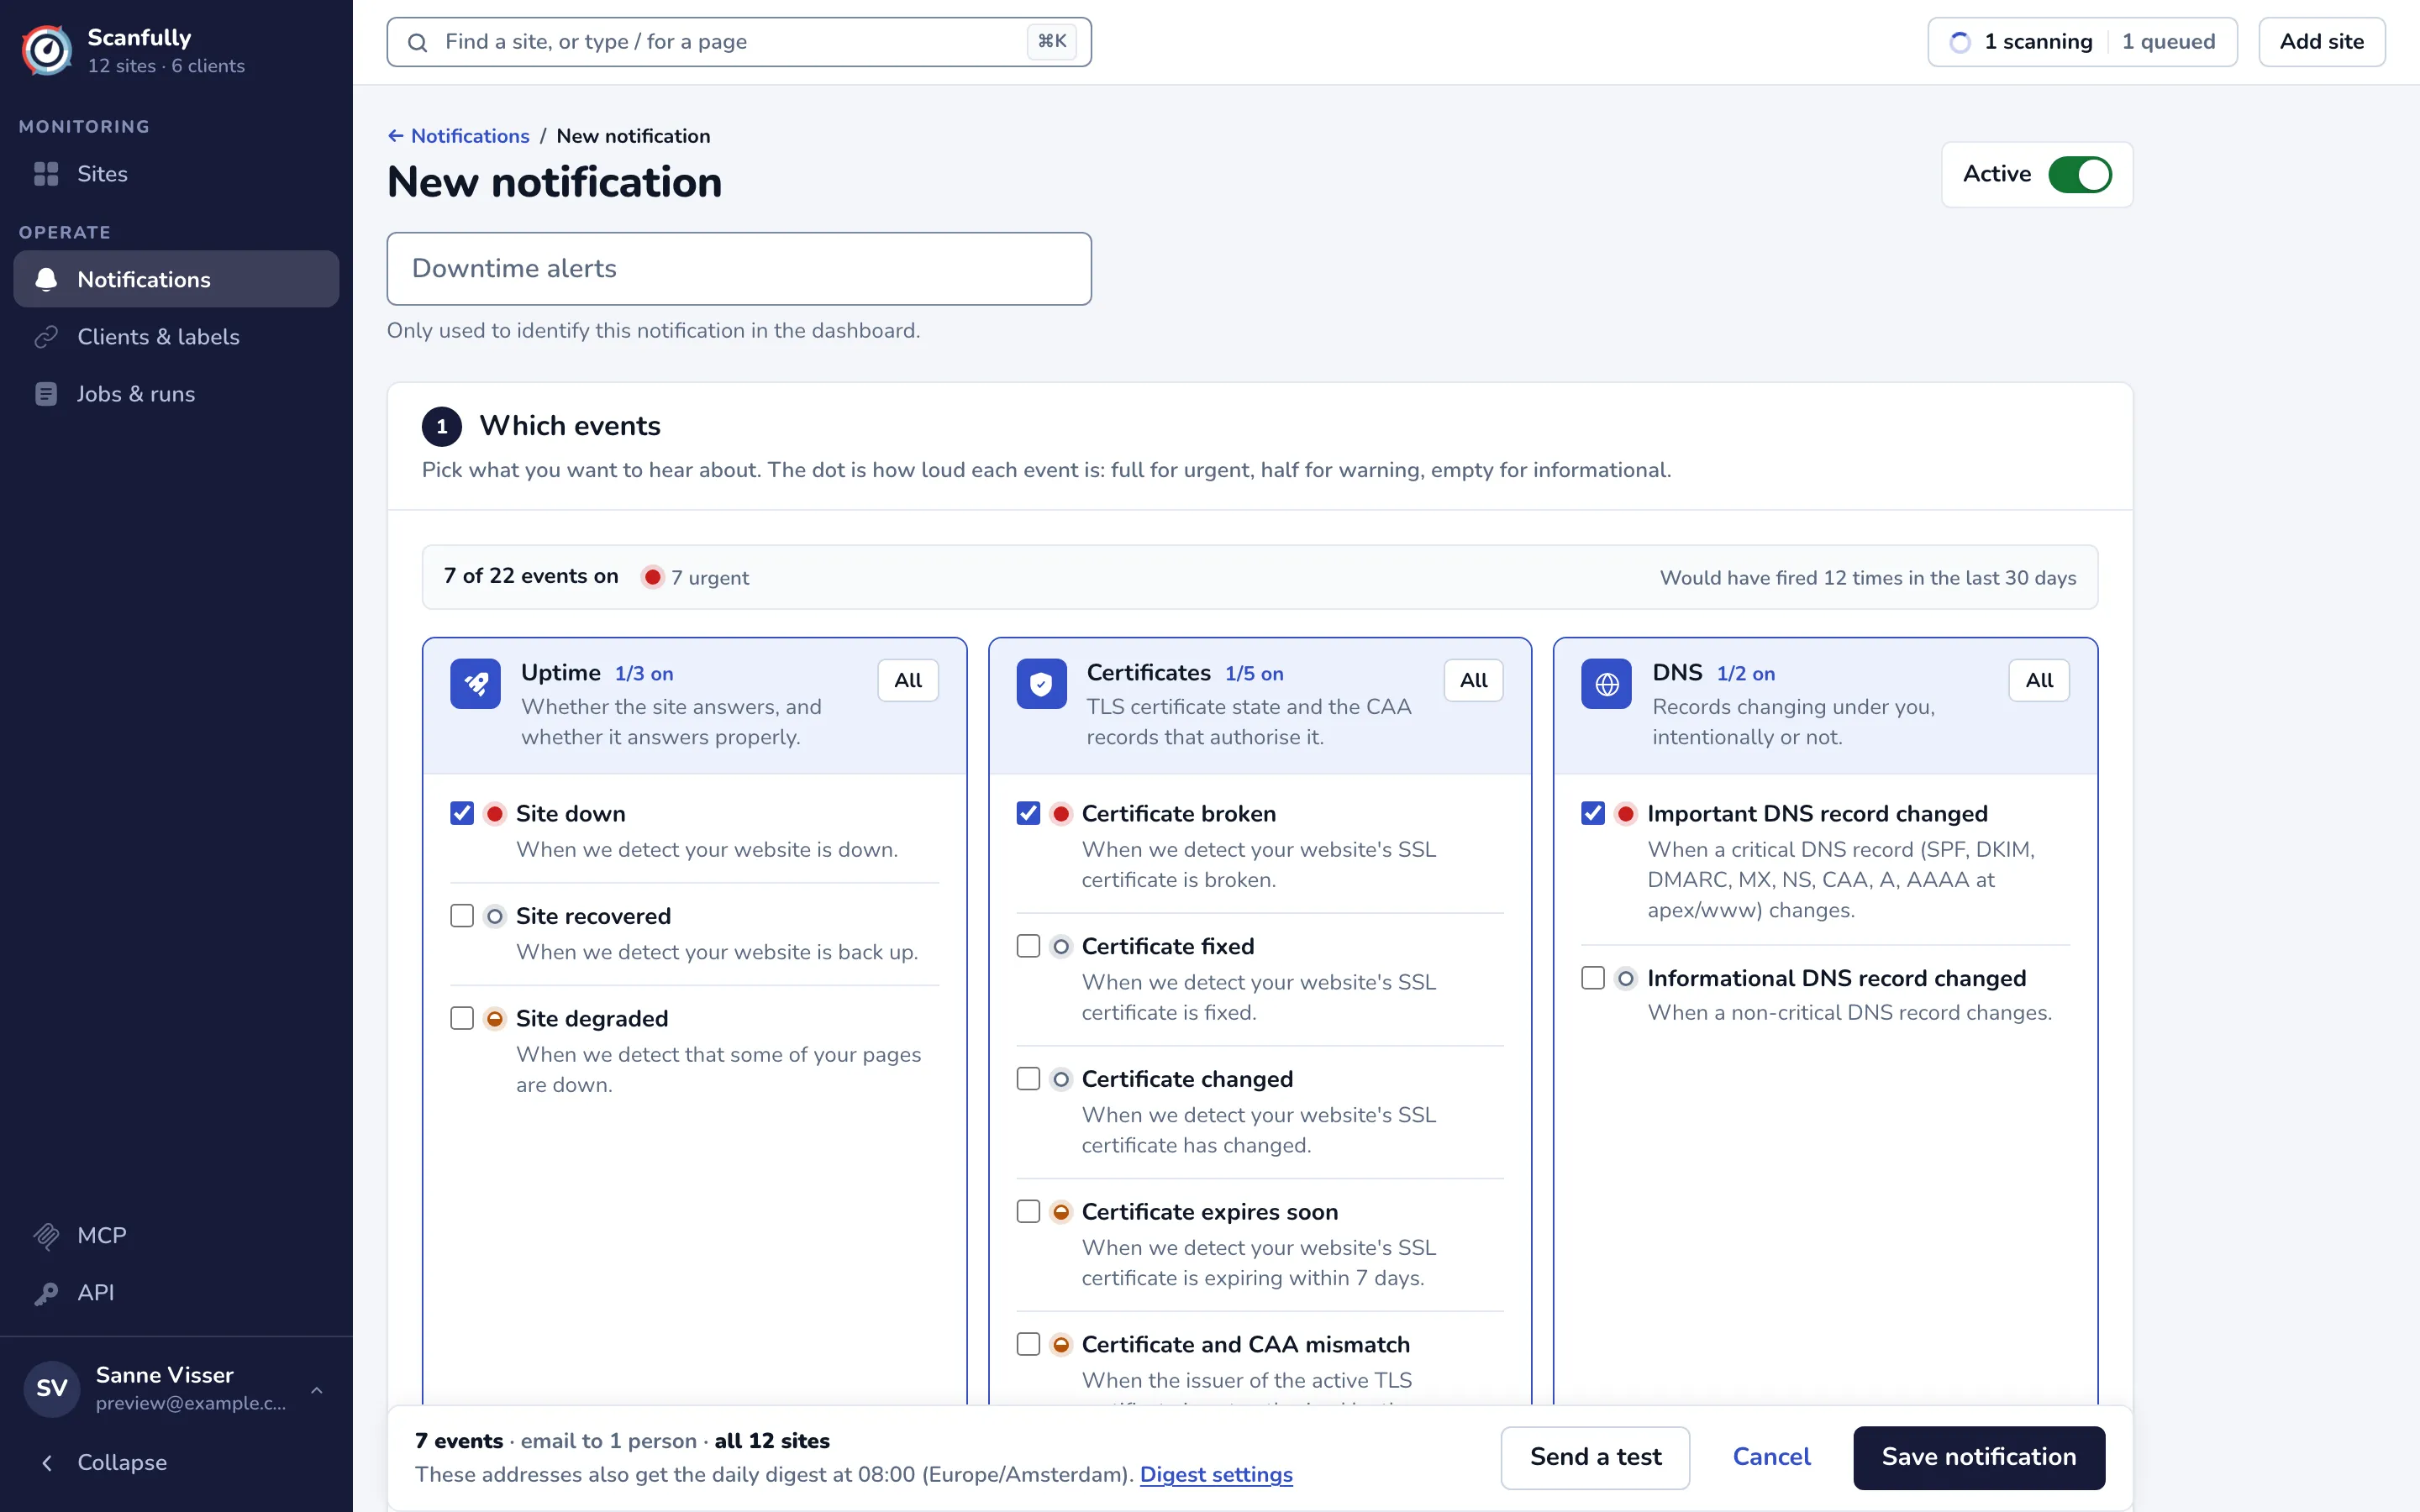Click the MCP paperclip icon
Image resolution: width=2420 pixels, height=1512 pixels.
(46, 1236)
